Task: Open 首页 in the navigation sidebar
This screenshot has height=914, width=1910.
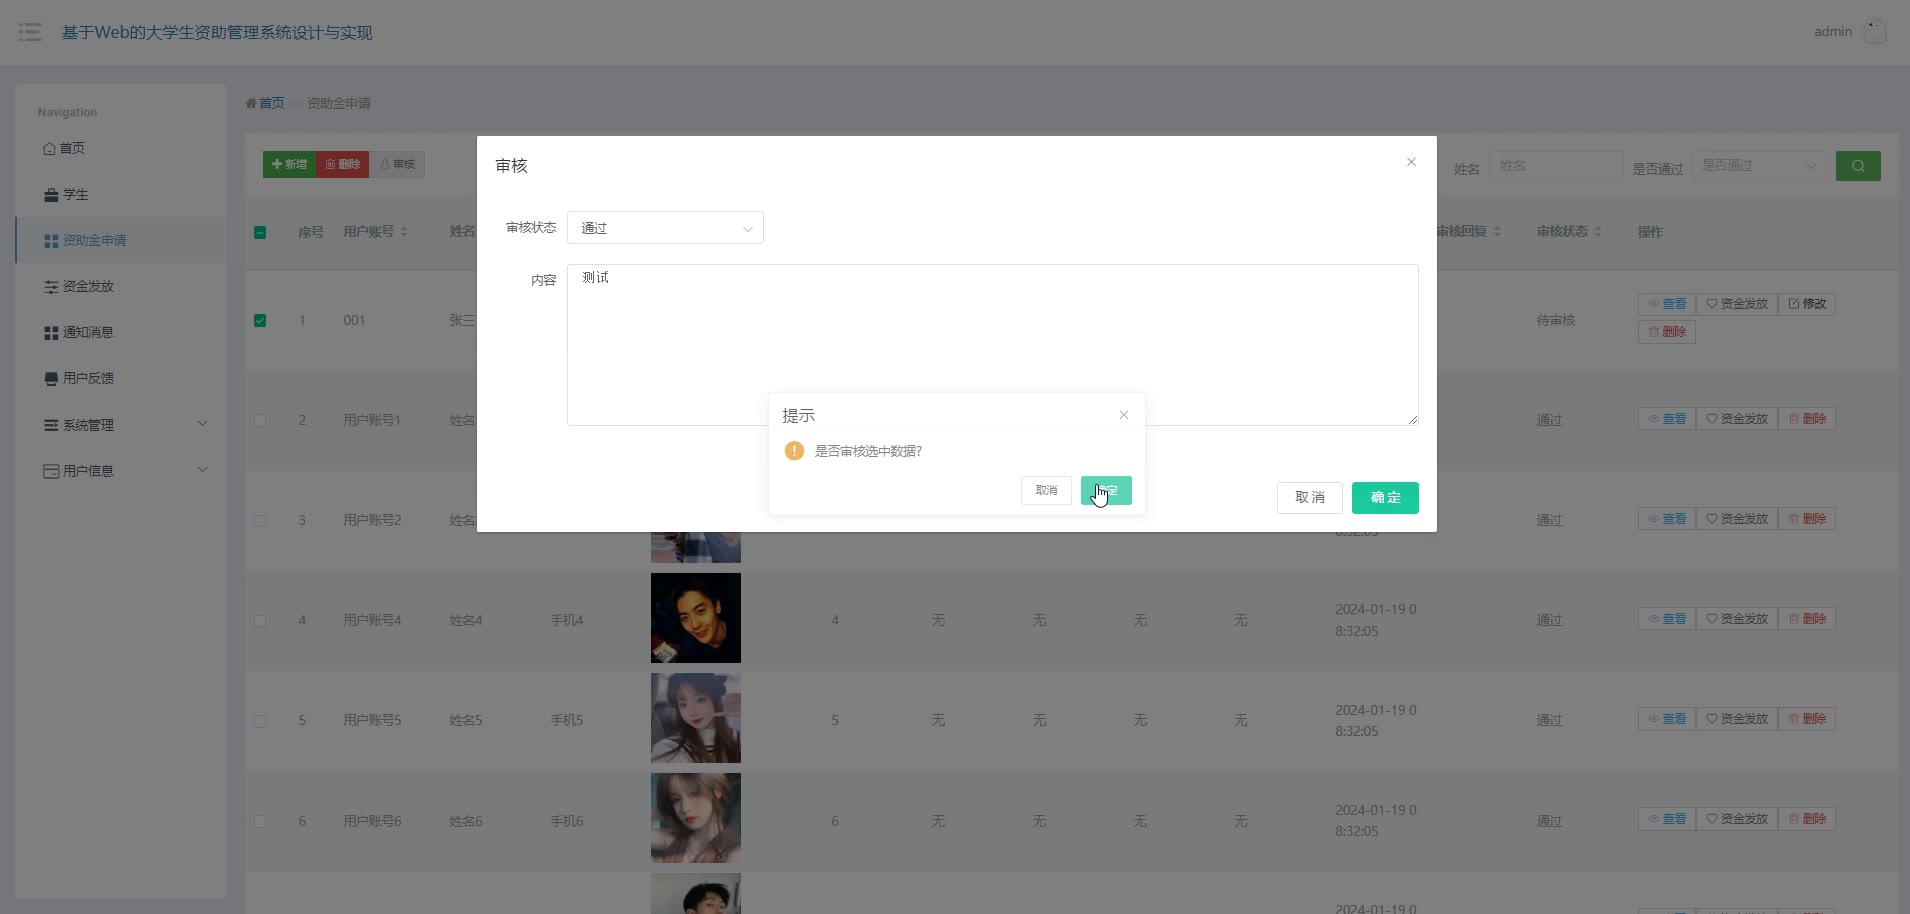Action: 121,148
